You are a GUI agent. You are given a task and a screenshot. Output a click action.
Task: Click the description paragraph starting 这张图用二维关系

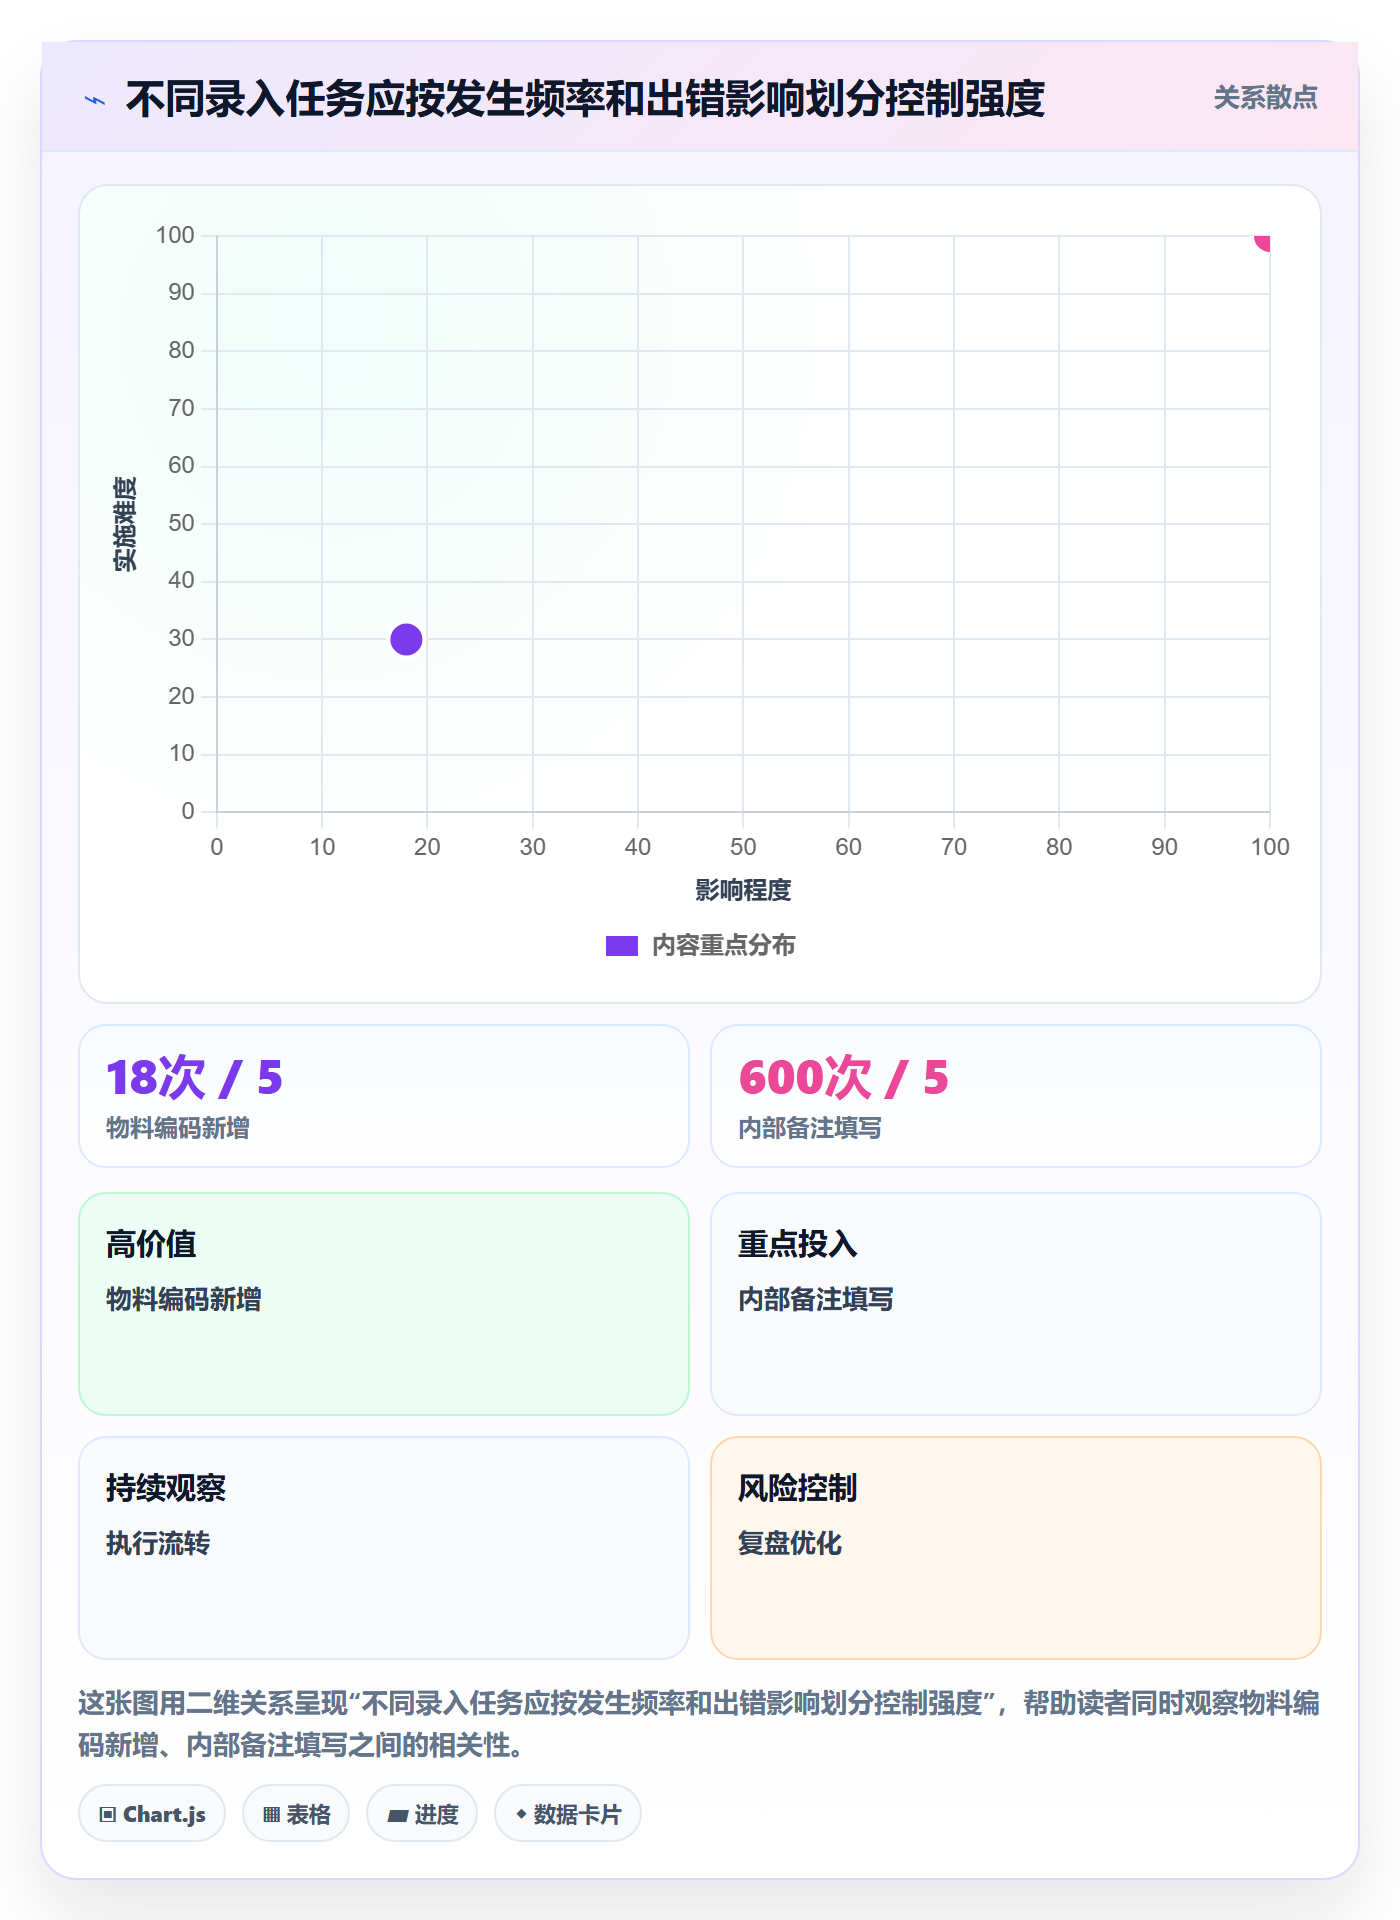[700, 1724]
